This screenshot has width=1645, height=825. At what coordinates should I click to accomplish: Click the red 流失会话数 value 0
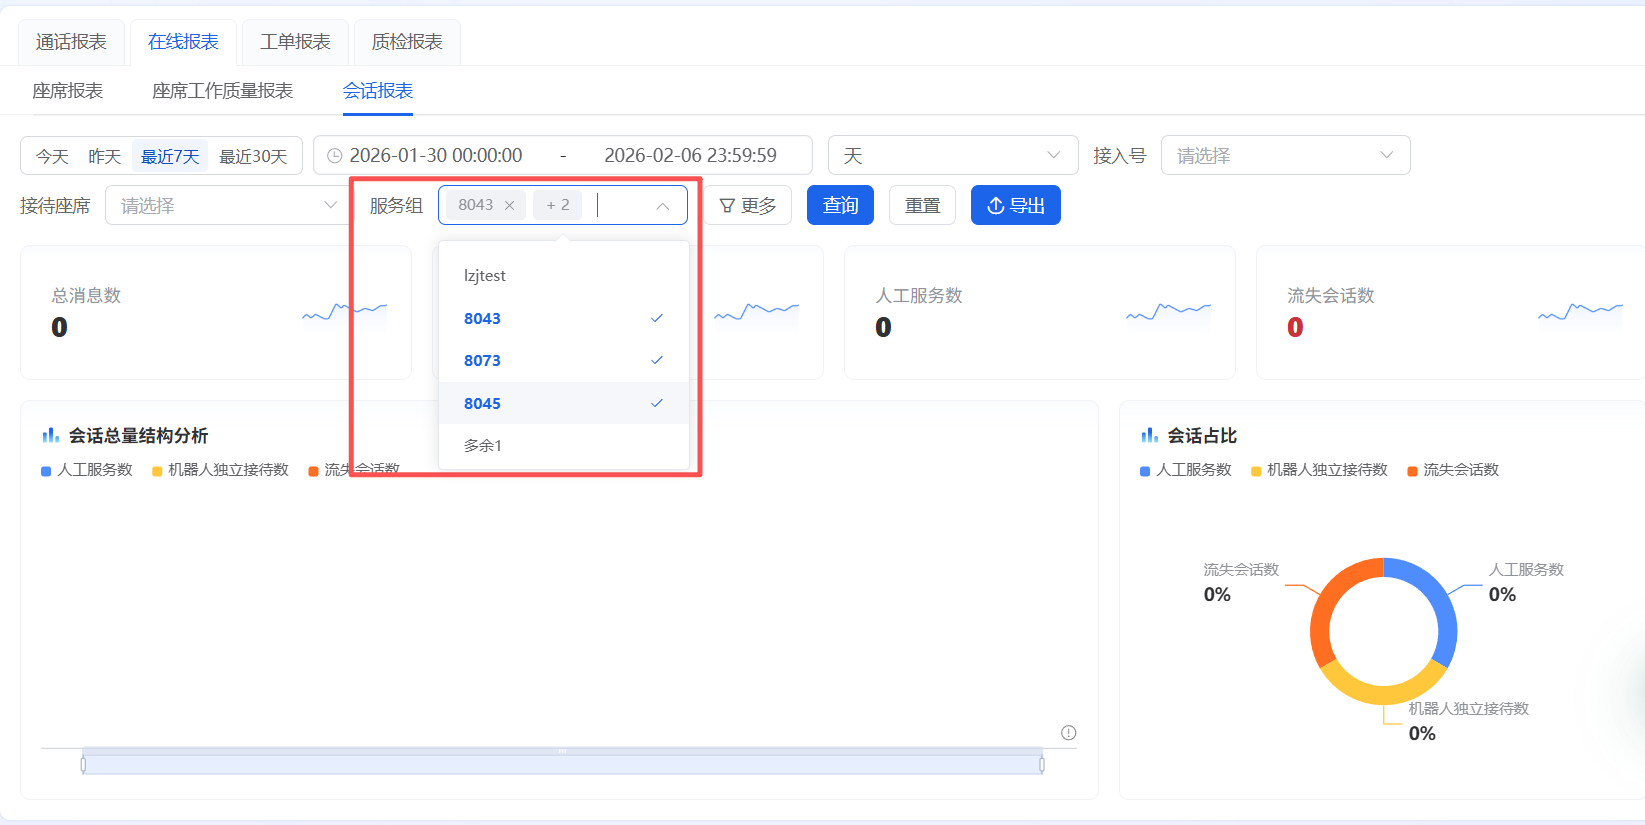click(1295, 327)
